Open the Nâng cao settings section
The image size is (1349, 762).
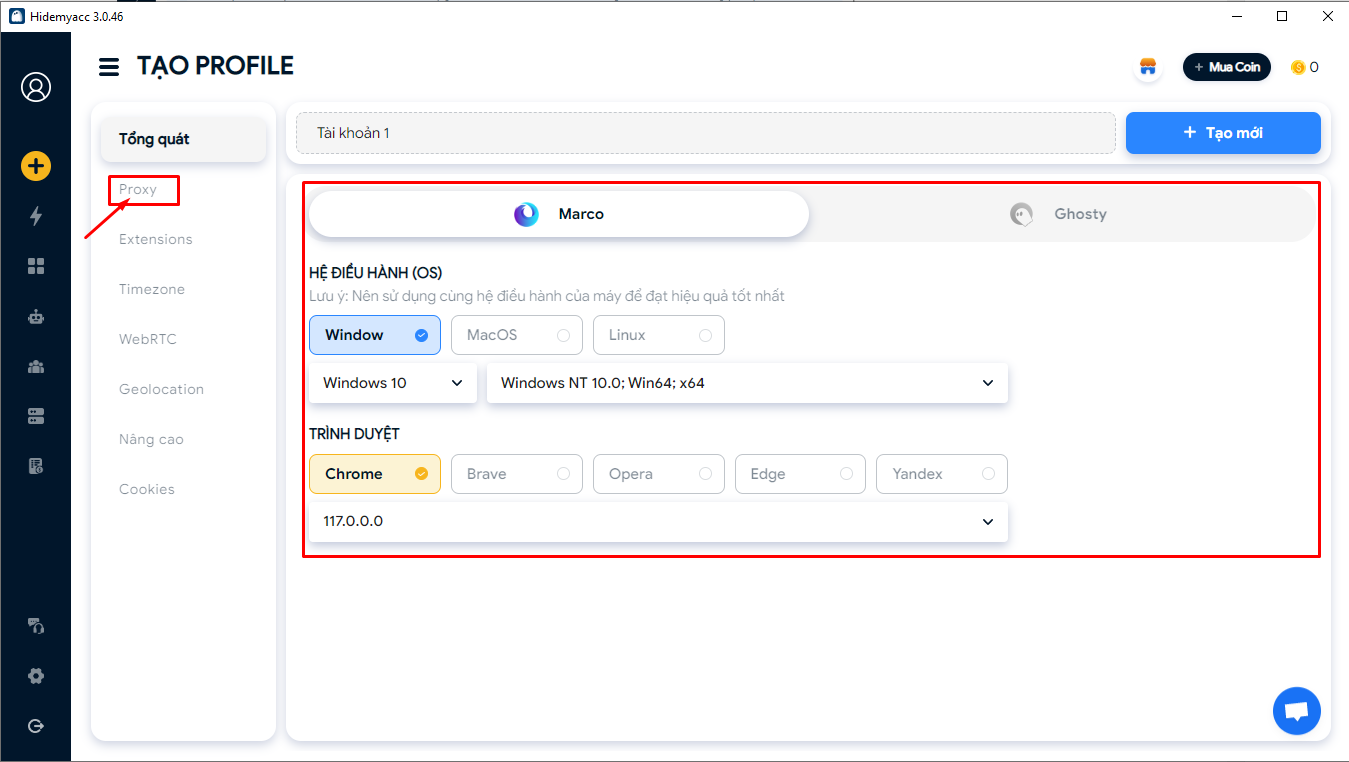coord(151,439)
